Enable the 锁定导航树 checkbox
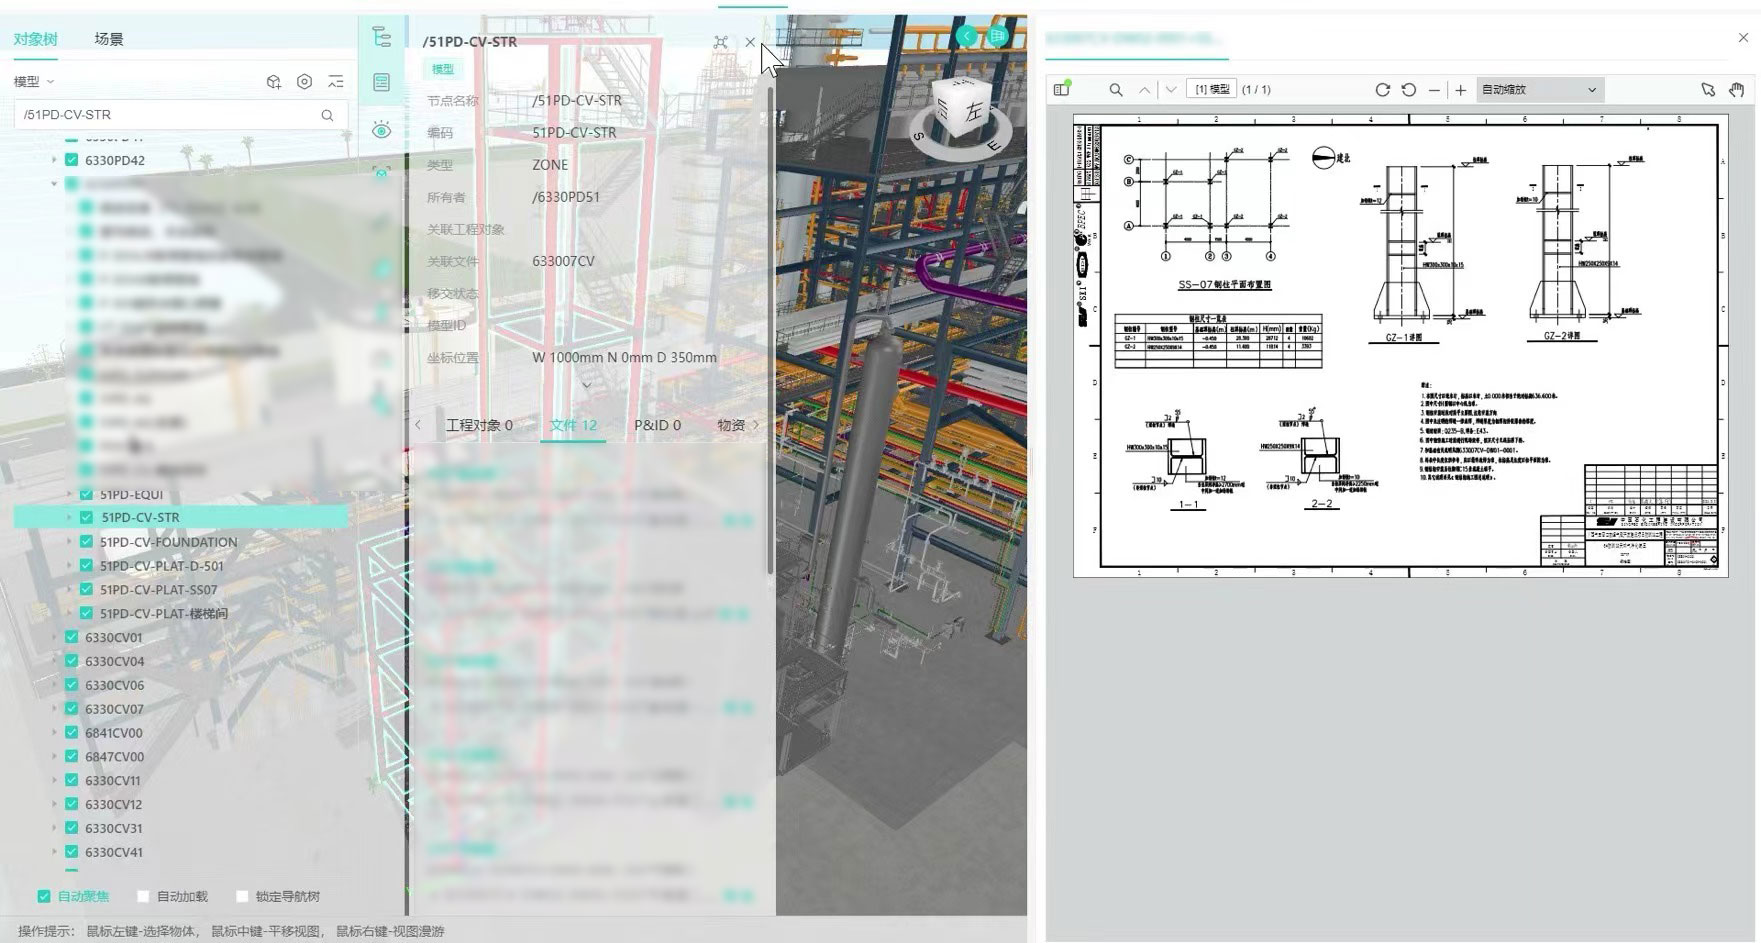1761x943 pixels. point(242,897)
